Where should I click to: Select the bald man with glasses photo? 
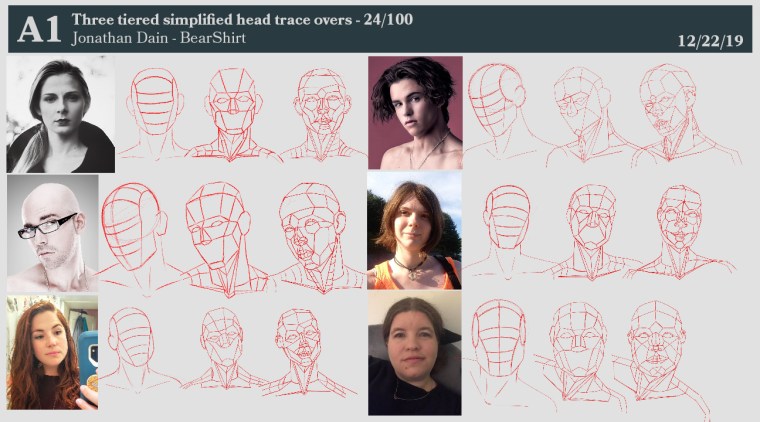coord(52,233)
